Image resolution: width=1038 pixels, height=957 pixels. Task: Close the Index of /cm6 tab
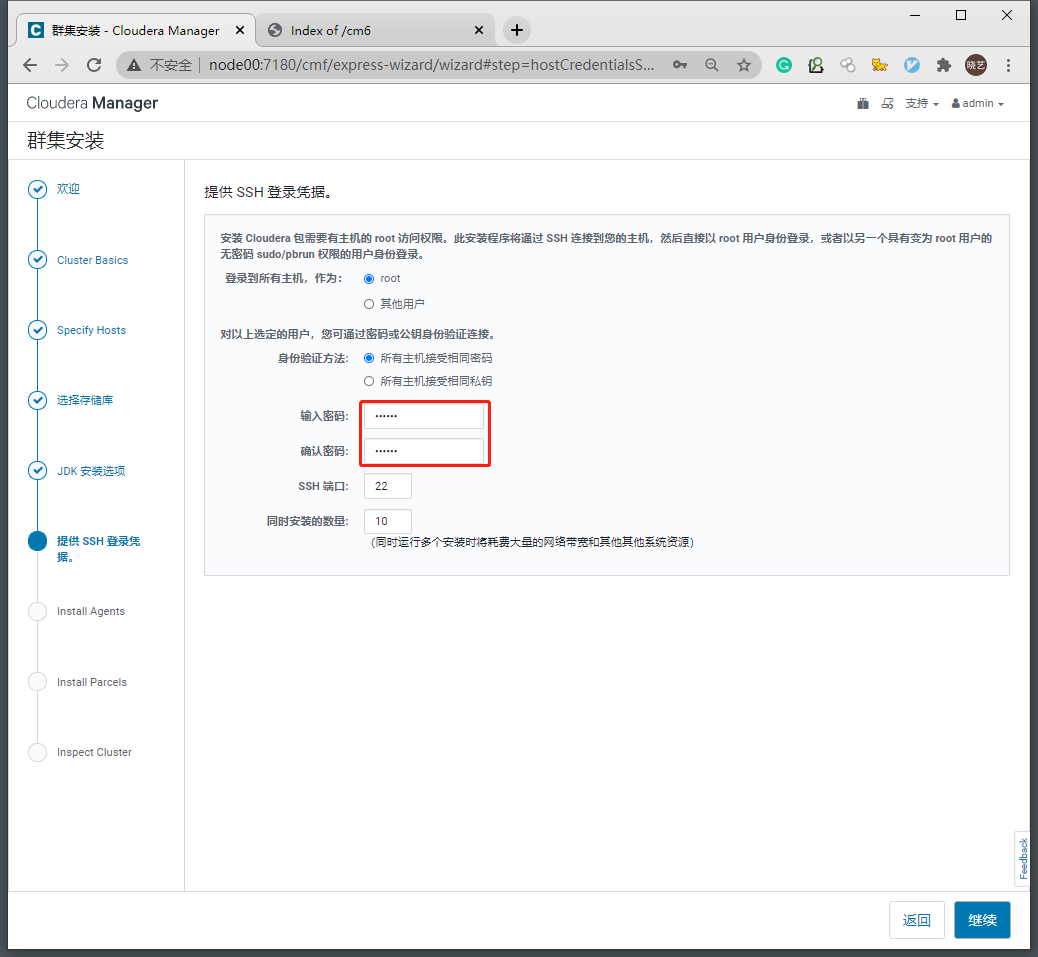(479, 30)
